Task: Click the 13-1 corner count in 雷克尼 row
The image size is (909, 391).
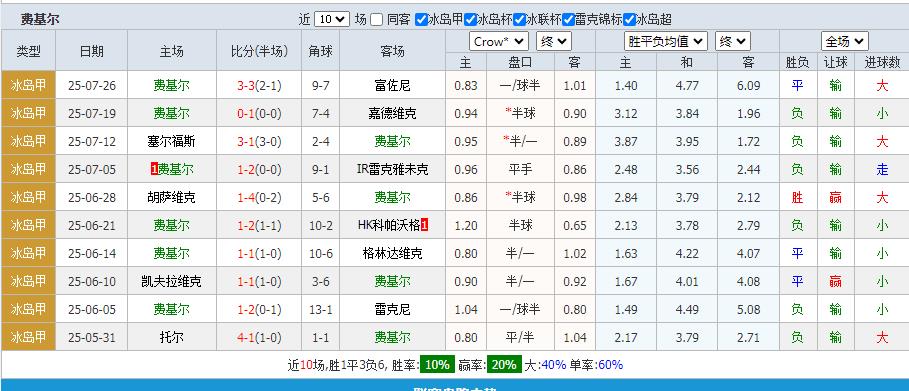Action: click(321, 309)
